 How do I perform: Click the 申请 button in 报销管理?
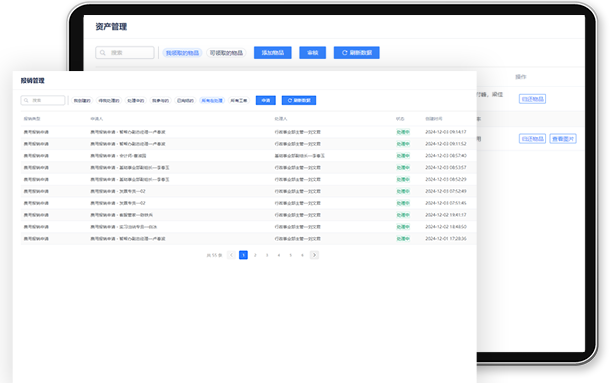266,100
